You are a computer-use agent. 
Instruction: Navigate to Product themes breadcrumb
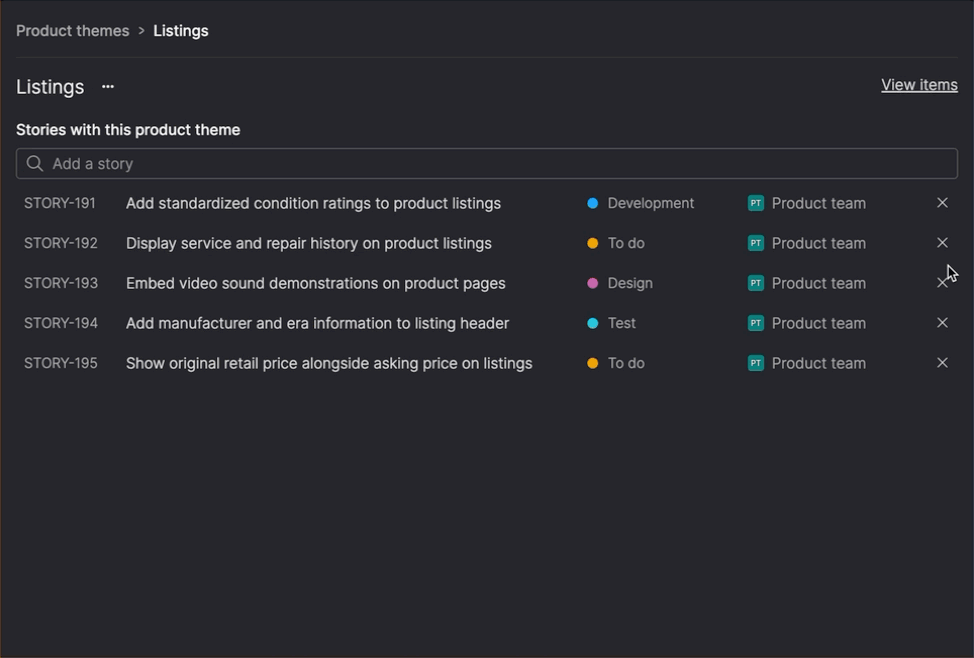point(72,31)
